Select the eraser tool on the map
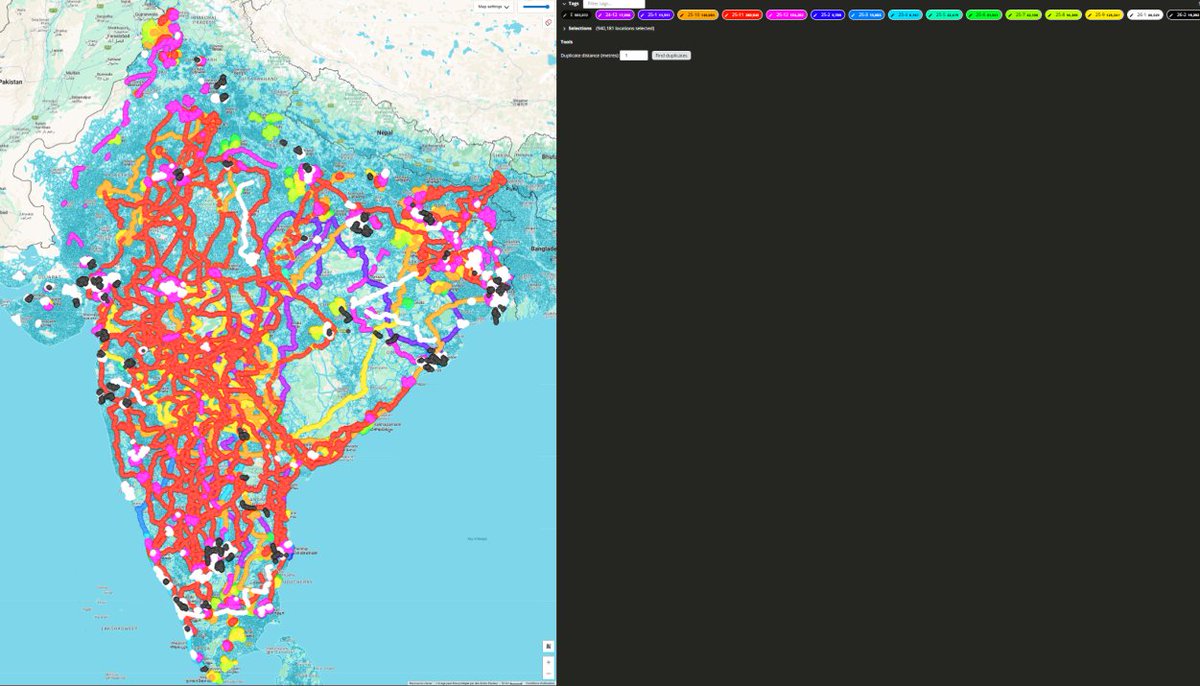This screenshot has height=686, width=1200. 548,22
